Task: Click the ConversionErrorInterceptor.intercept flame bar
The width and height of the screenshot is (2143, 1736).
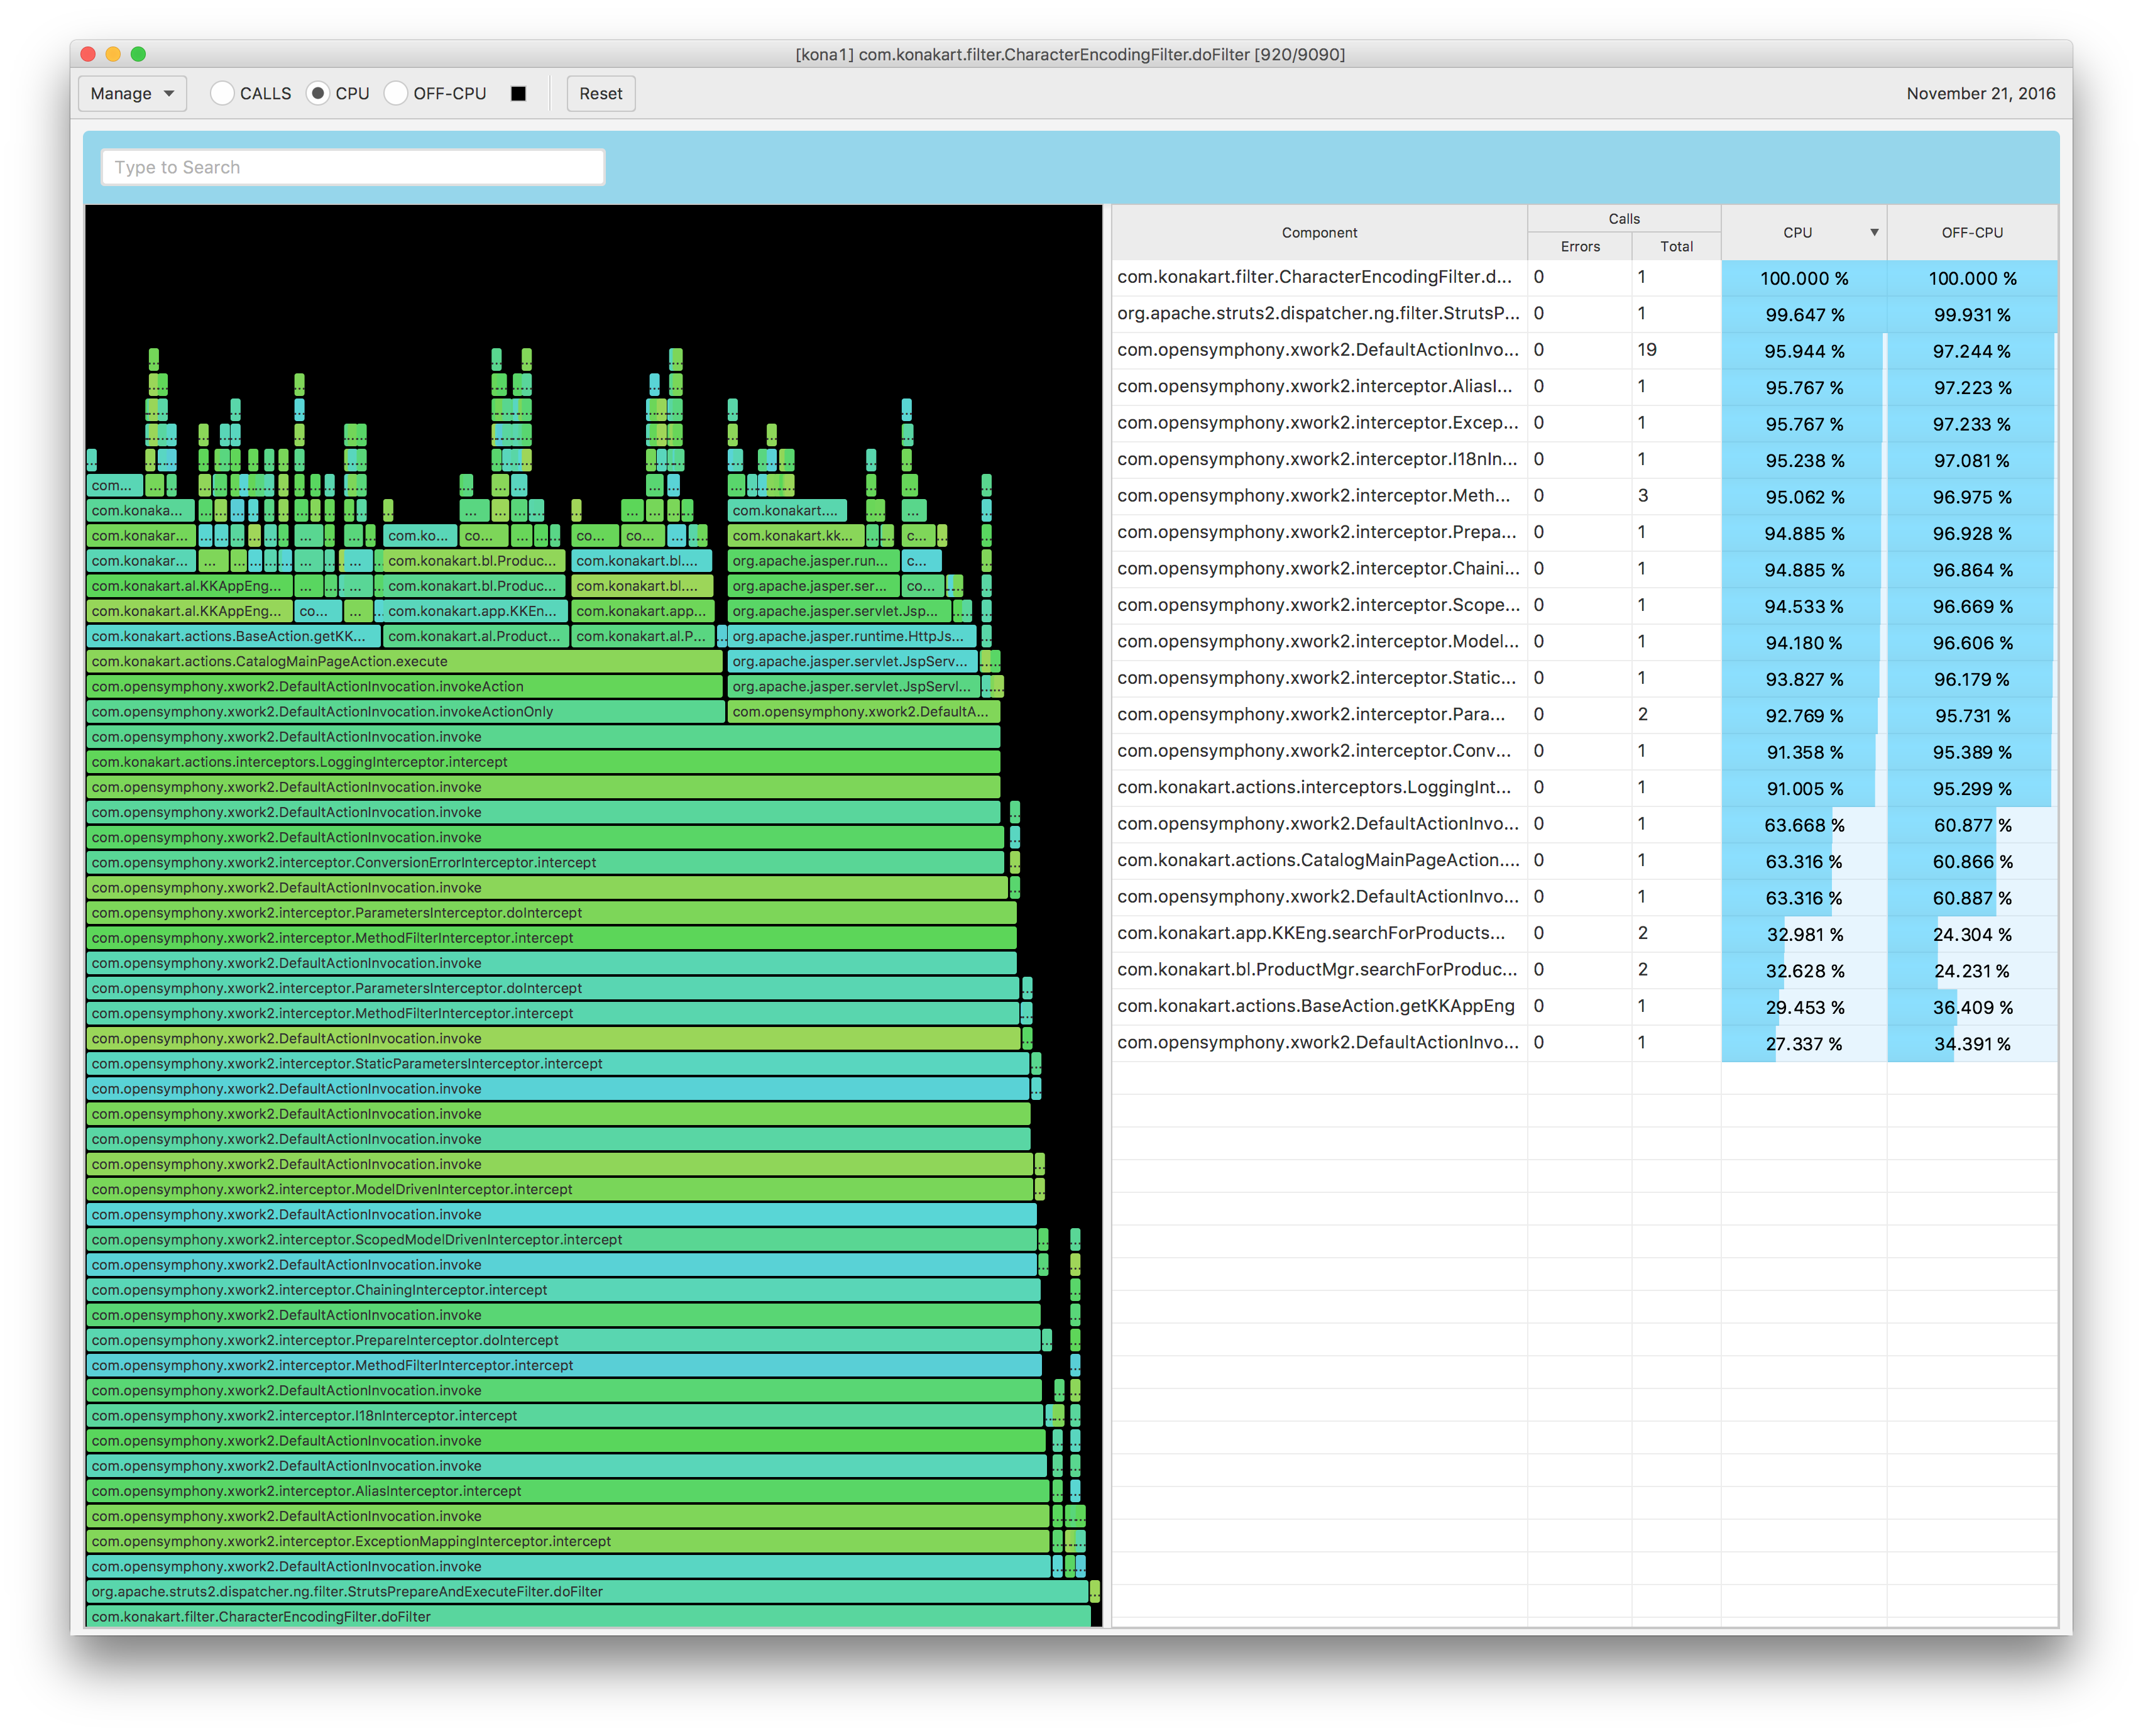Action: point(545,863)
